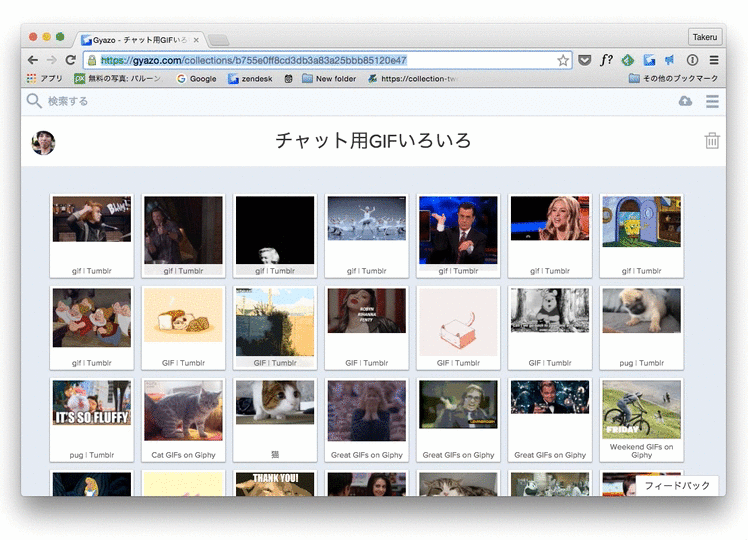Close the Gyazo browser tab
This screenshot has height=540, width=748.
click(x=196, y=40)
